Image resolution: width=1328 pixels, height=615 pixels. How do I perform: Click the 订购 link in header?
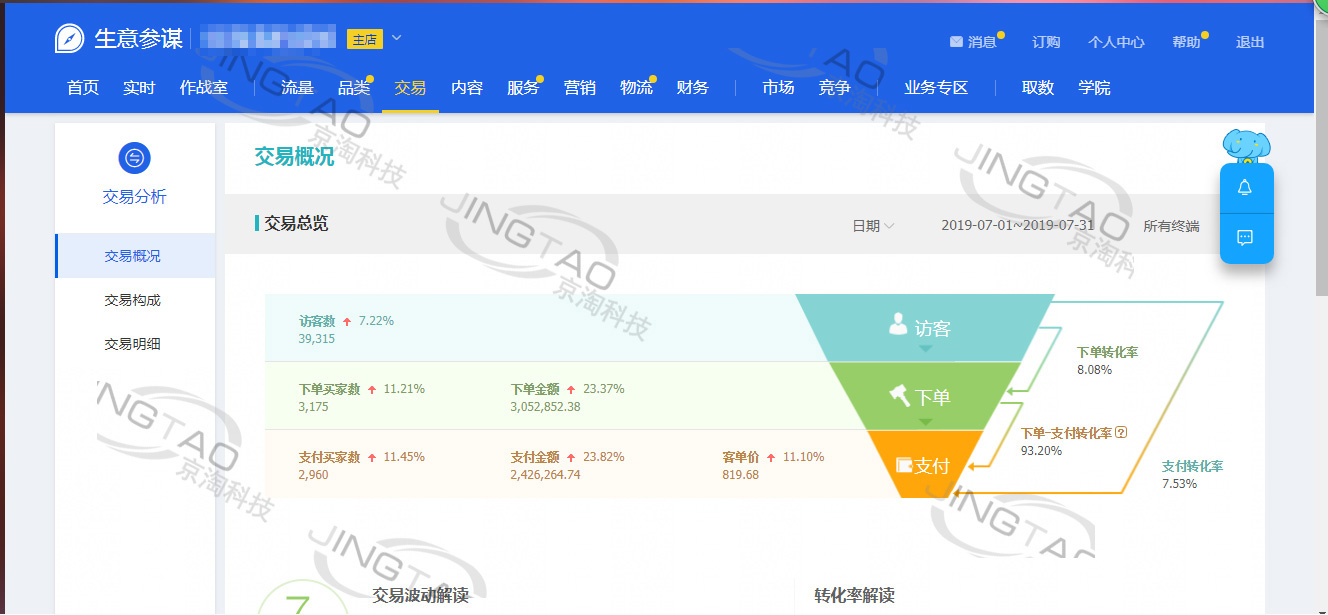pos(1046,42)
